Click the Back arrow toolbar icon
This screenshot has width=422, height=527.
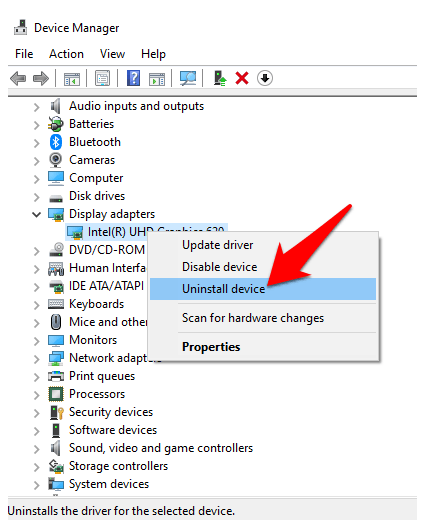tap(18, 79)
